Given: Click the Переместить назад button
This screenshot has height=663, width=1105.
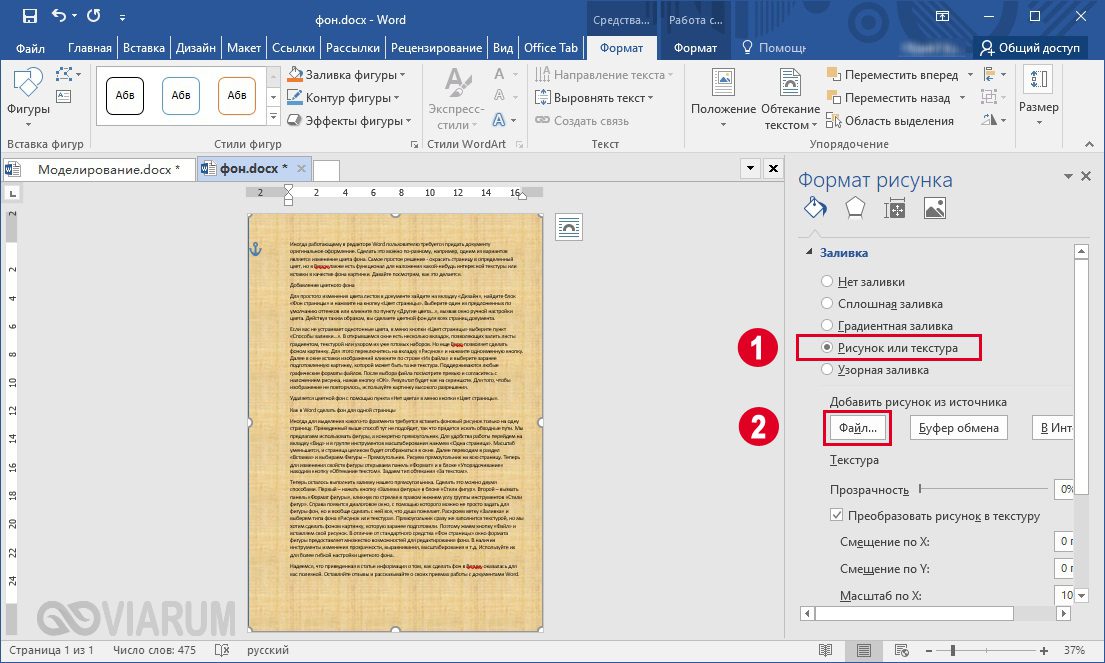Looking at the screenshot, I should pyautogui.click(x=888, y=98).
